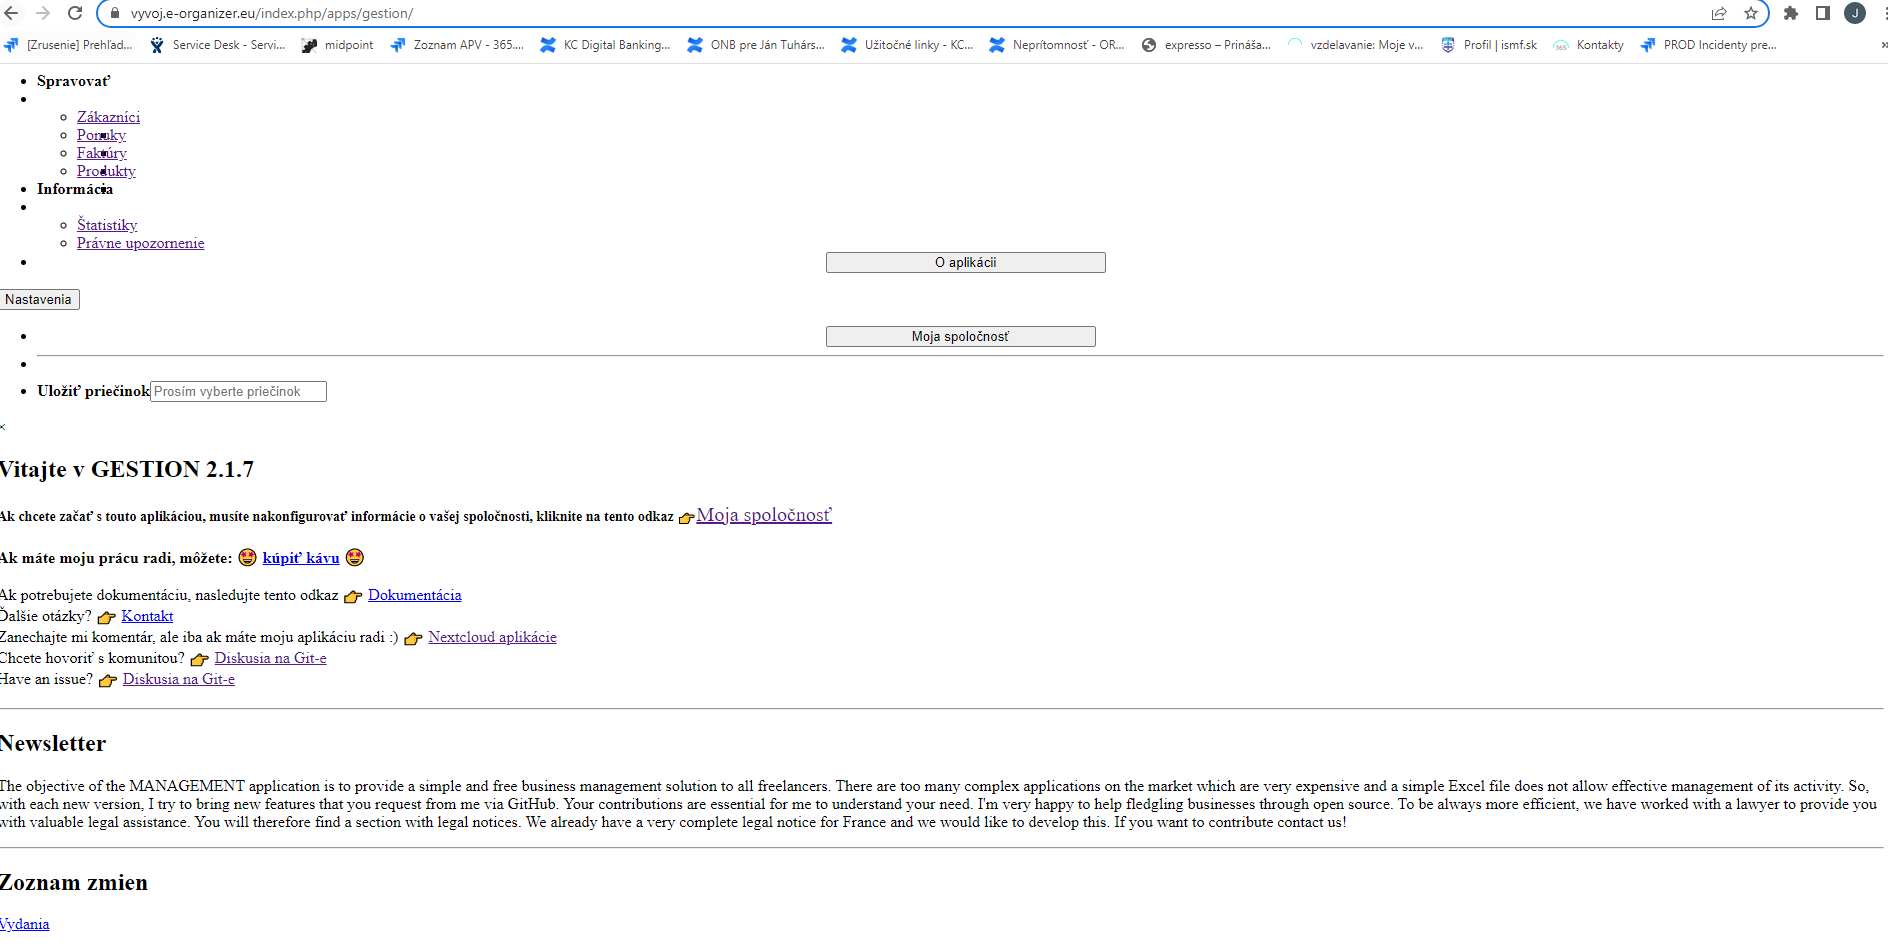
Task: Open the Dokumentácia link
Action: pos(415,595)
